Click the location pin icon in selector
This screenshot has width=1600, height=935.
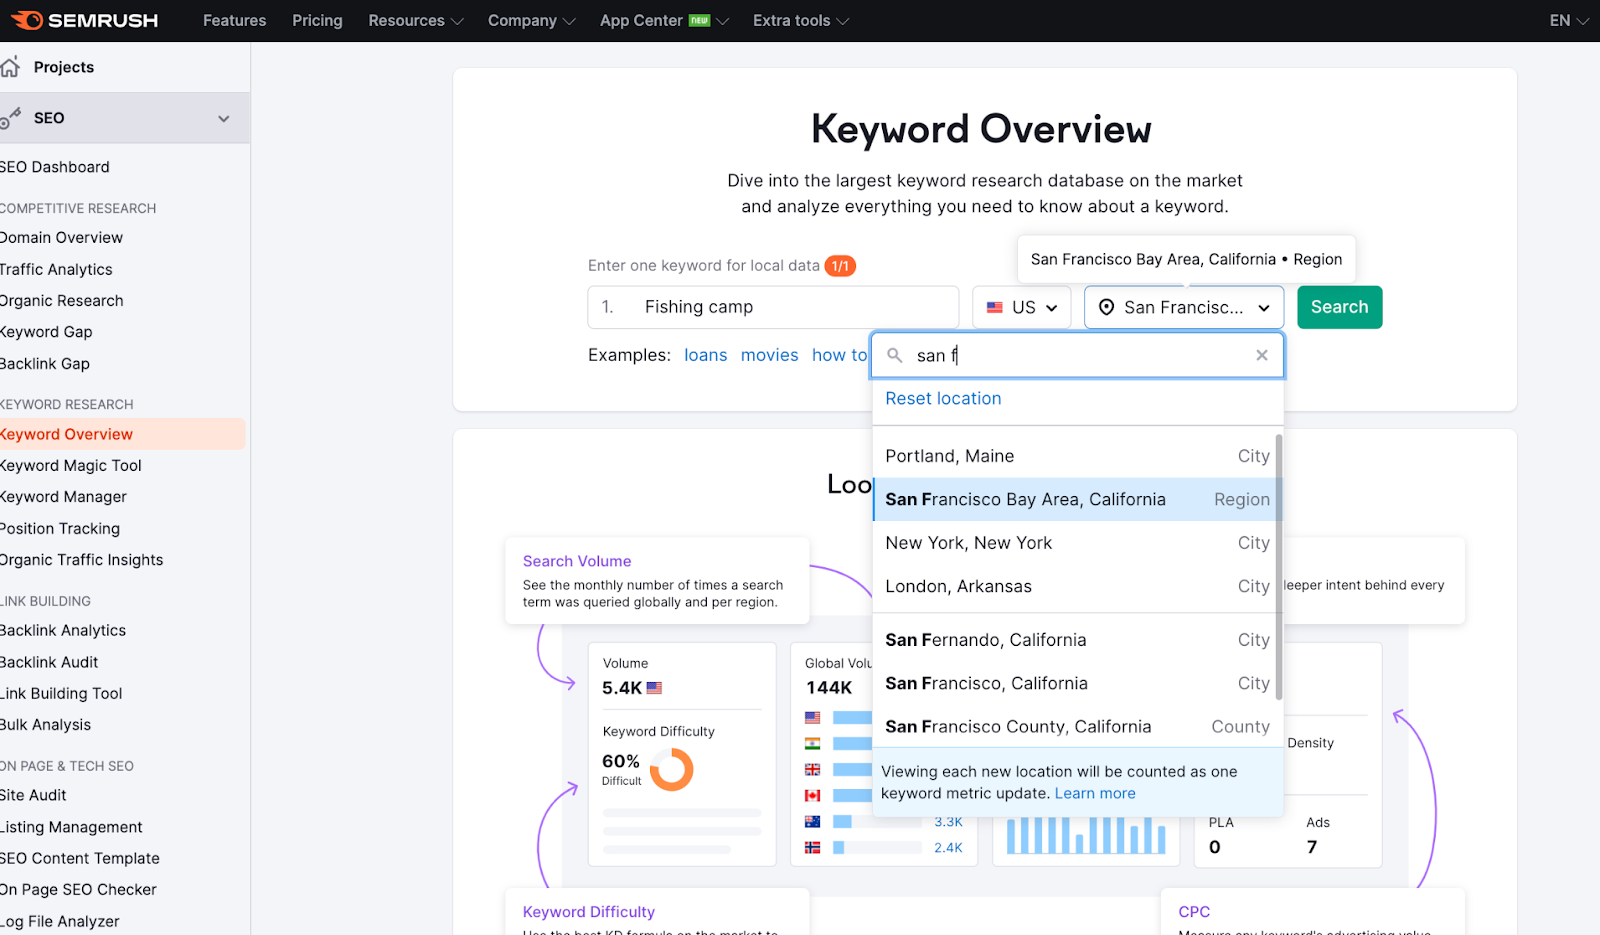[1106, 307]
